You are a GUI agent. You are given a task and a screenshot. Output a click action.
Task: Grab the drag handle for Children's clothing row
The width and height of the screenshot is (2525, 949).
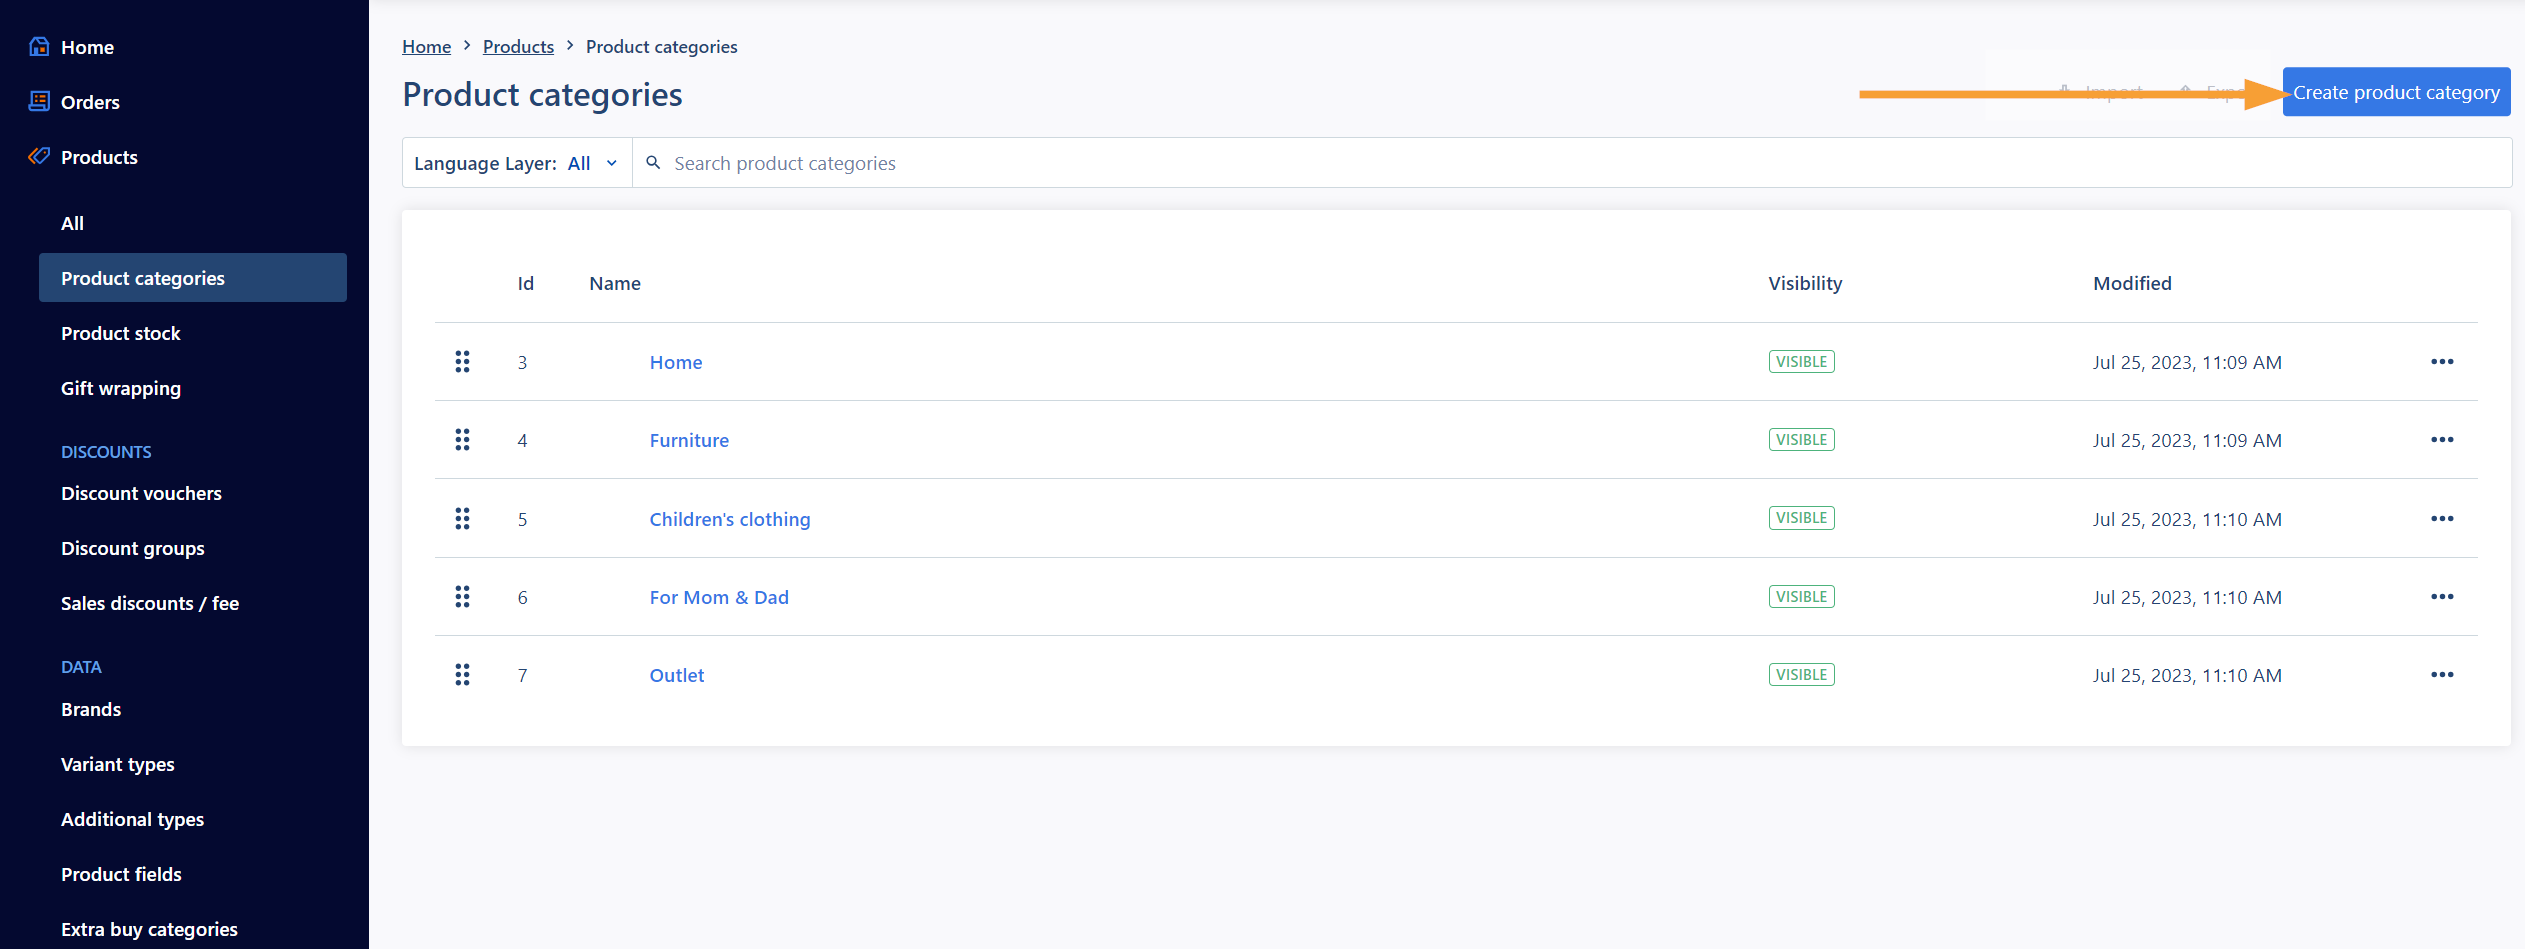(462, 518)
